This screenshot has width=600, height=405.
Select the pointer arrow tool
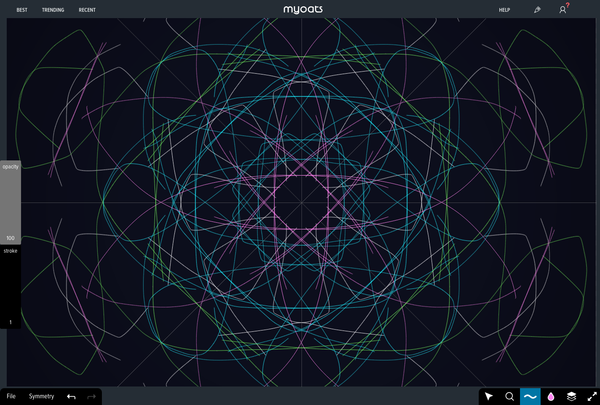point(489,396)
